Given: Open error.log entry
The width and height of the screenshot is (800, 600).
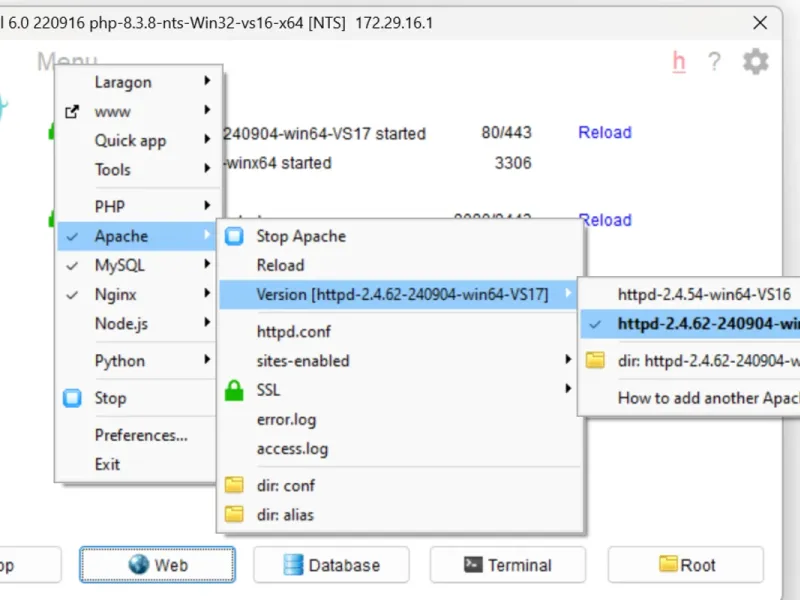Looking at the screenshot, I should tap(286, 419).
